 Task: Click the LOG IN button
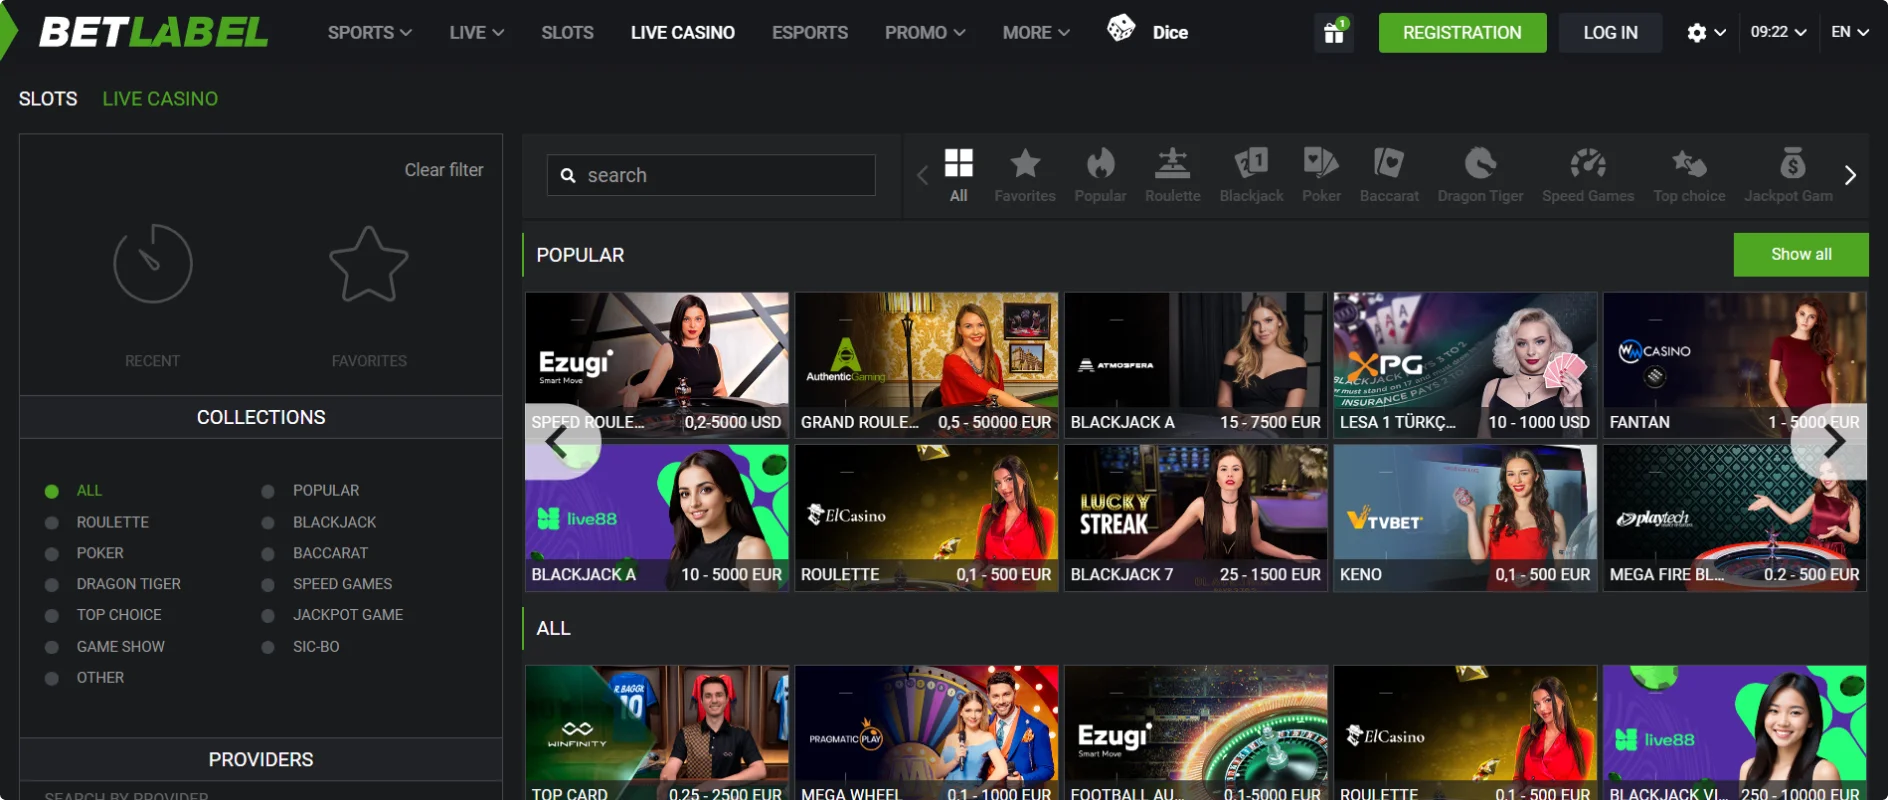pyautogui.click(x=1610, y=33)
